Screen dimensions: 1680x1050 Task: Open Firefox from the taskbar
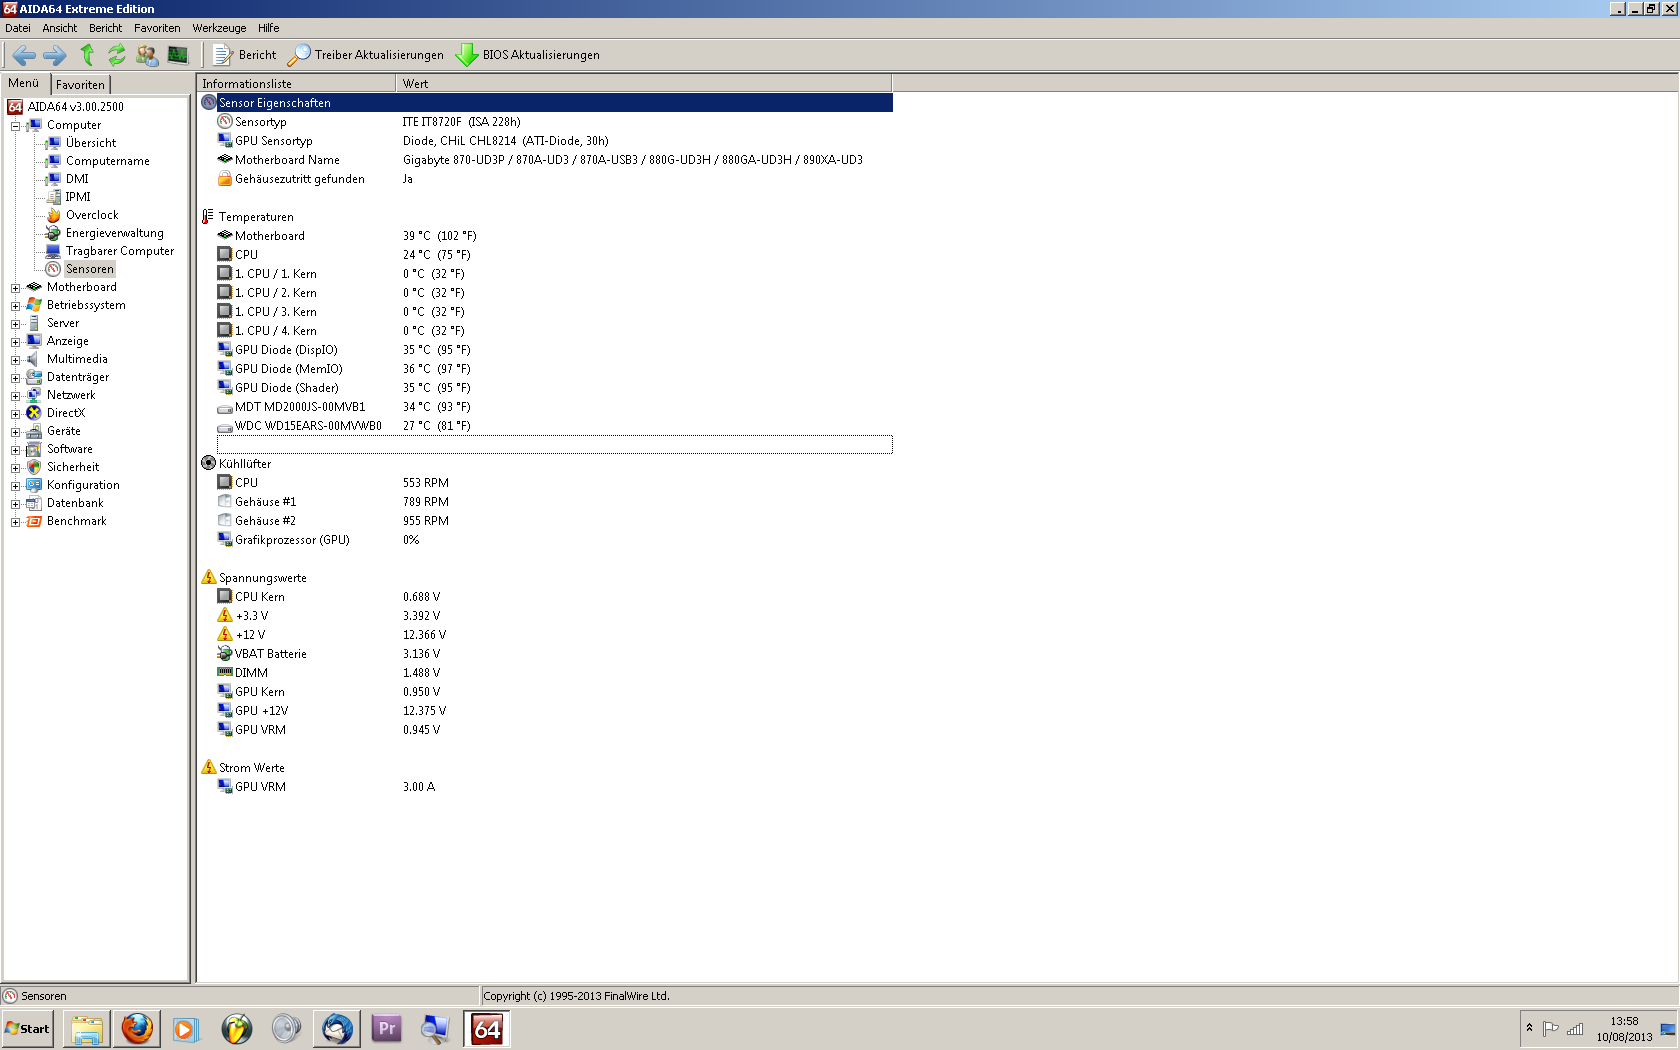pyautogui.click(x=137, y=1029)
